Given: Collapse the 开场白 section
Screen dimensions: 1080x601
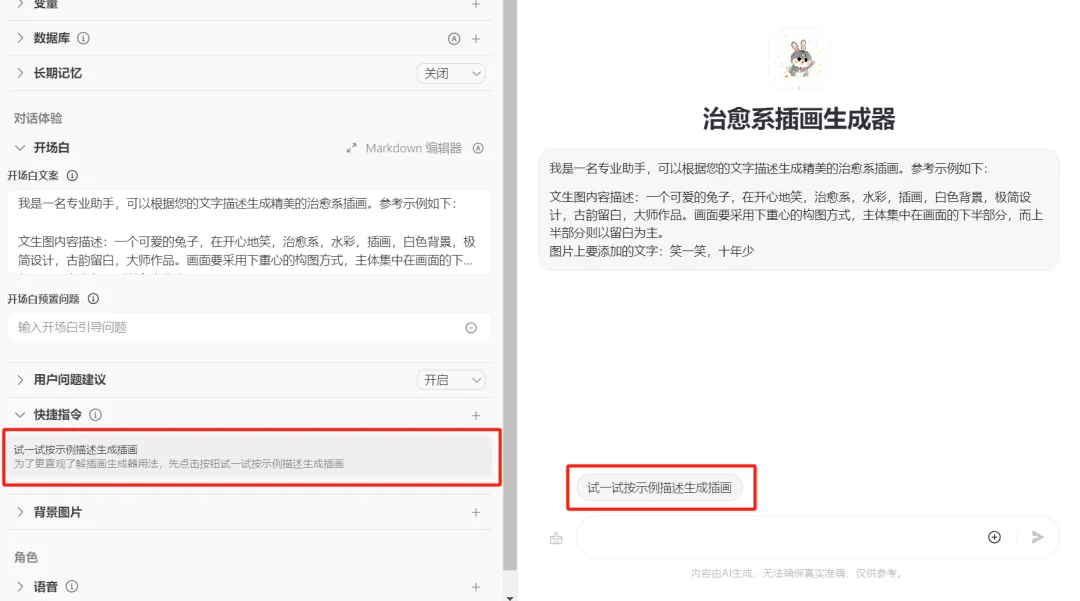Looking at the screenshot, I should click(x=20, y=148).
